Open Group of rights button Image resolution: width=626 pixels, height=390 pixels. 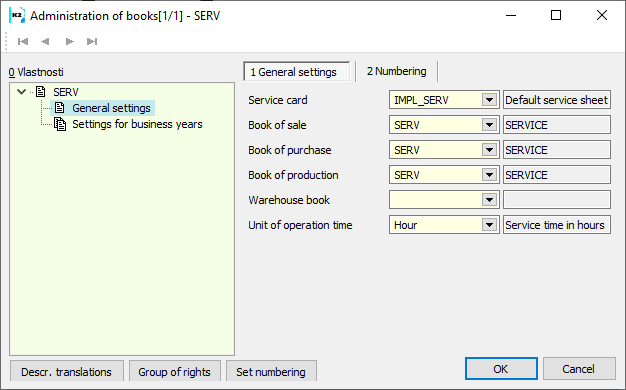174,371
